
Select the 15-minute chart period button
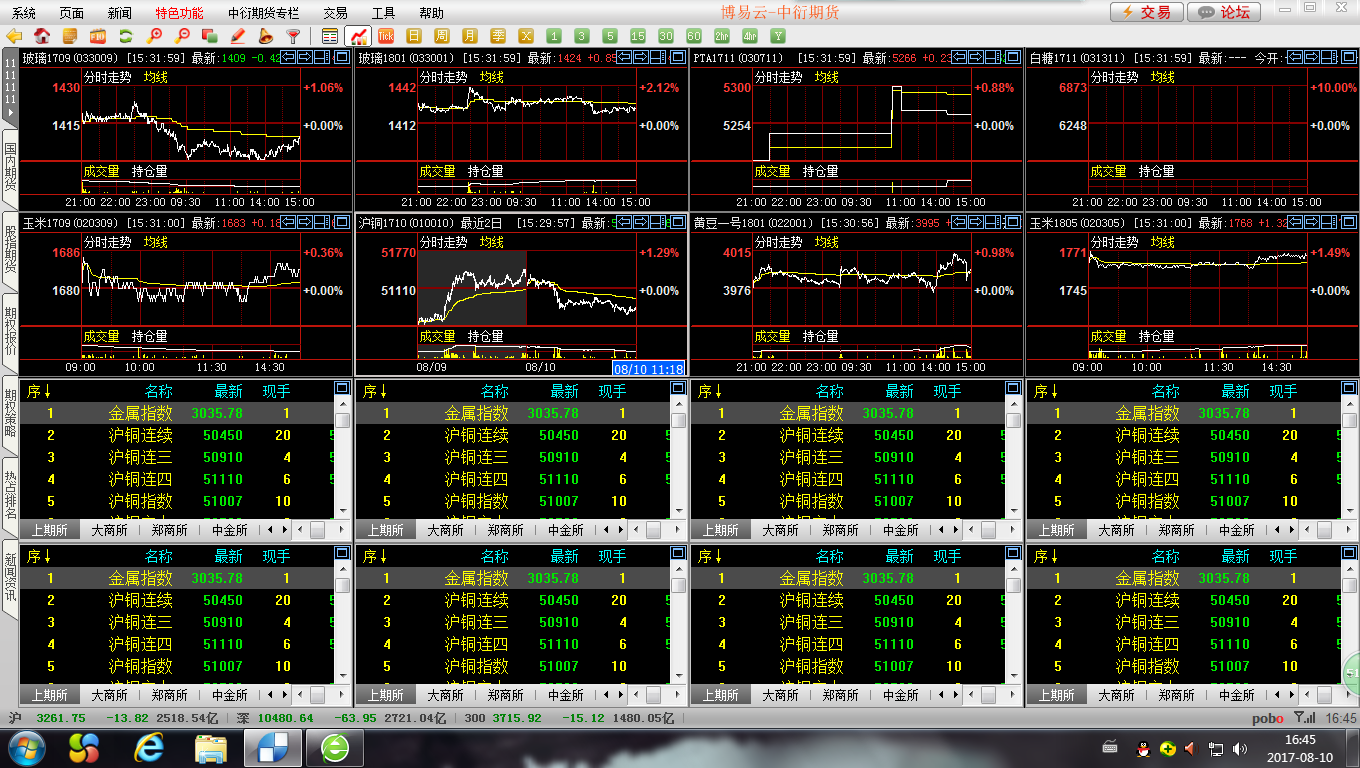[x=638, y=36]
